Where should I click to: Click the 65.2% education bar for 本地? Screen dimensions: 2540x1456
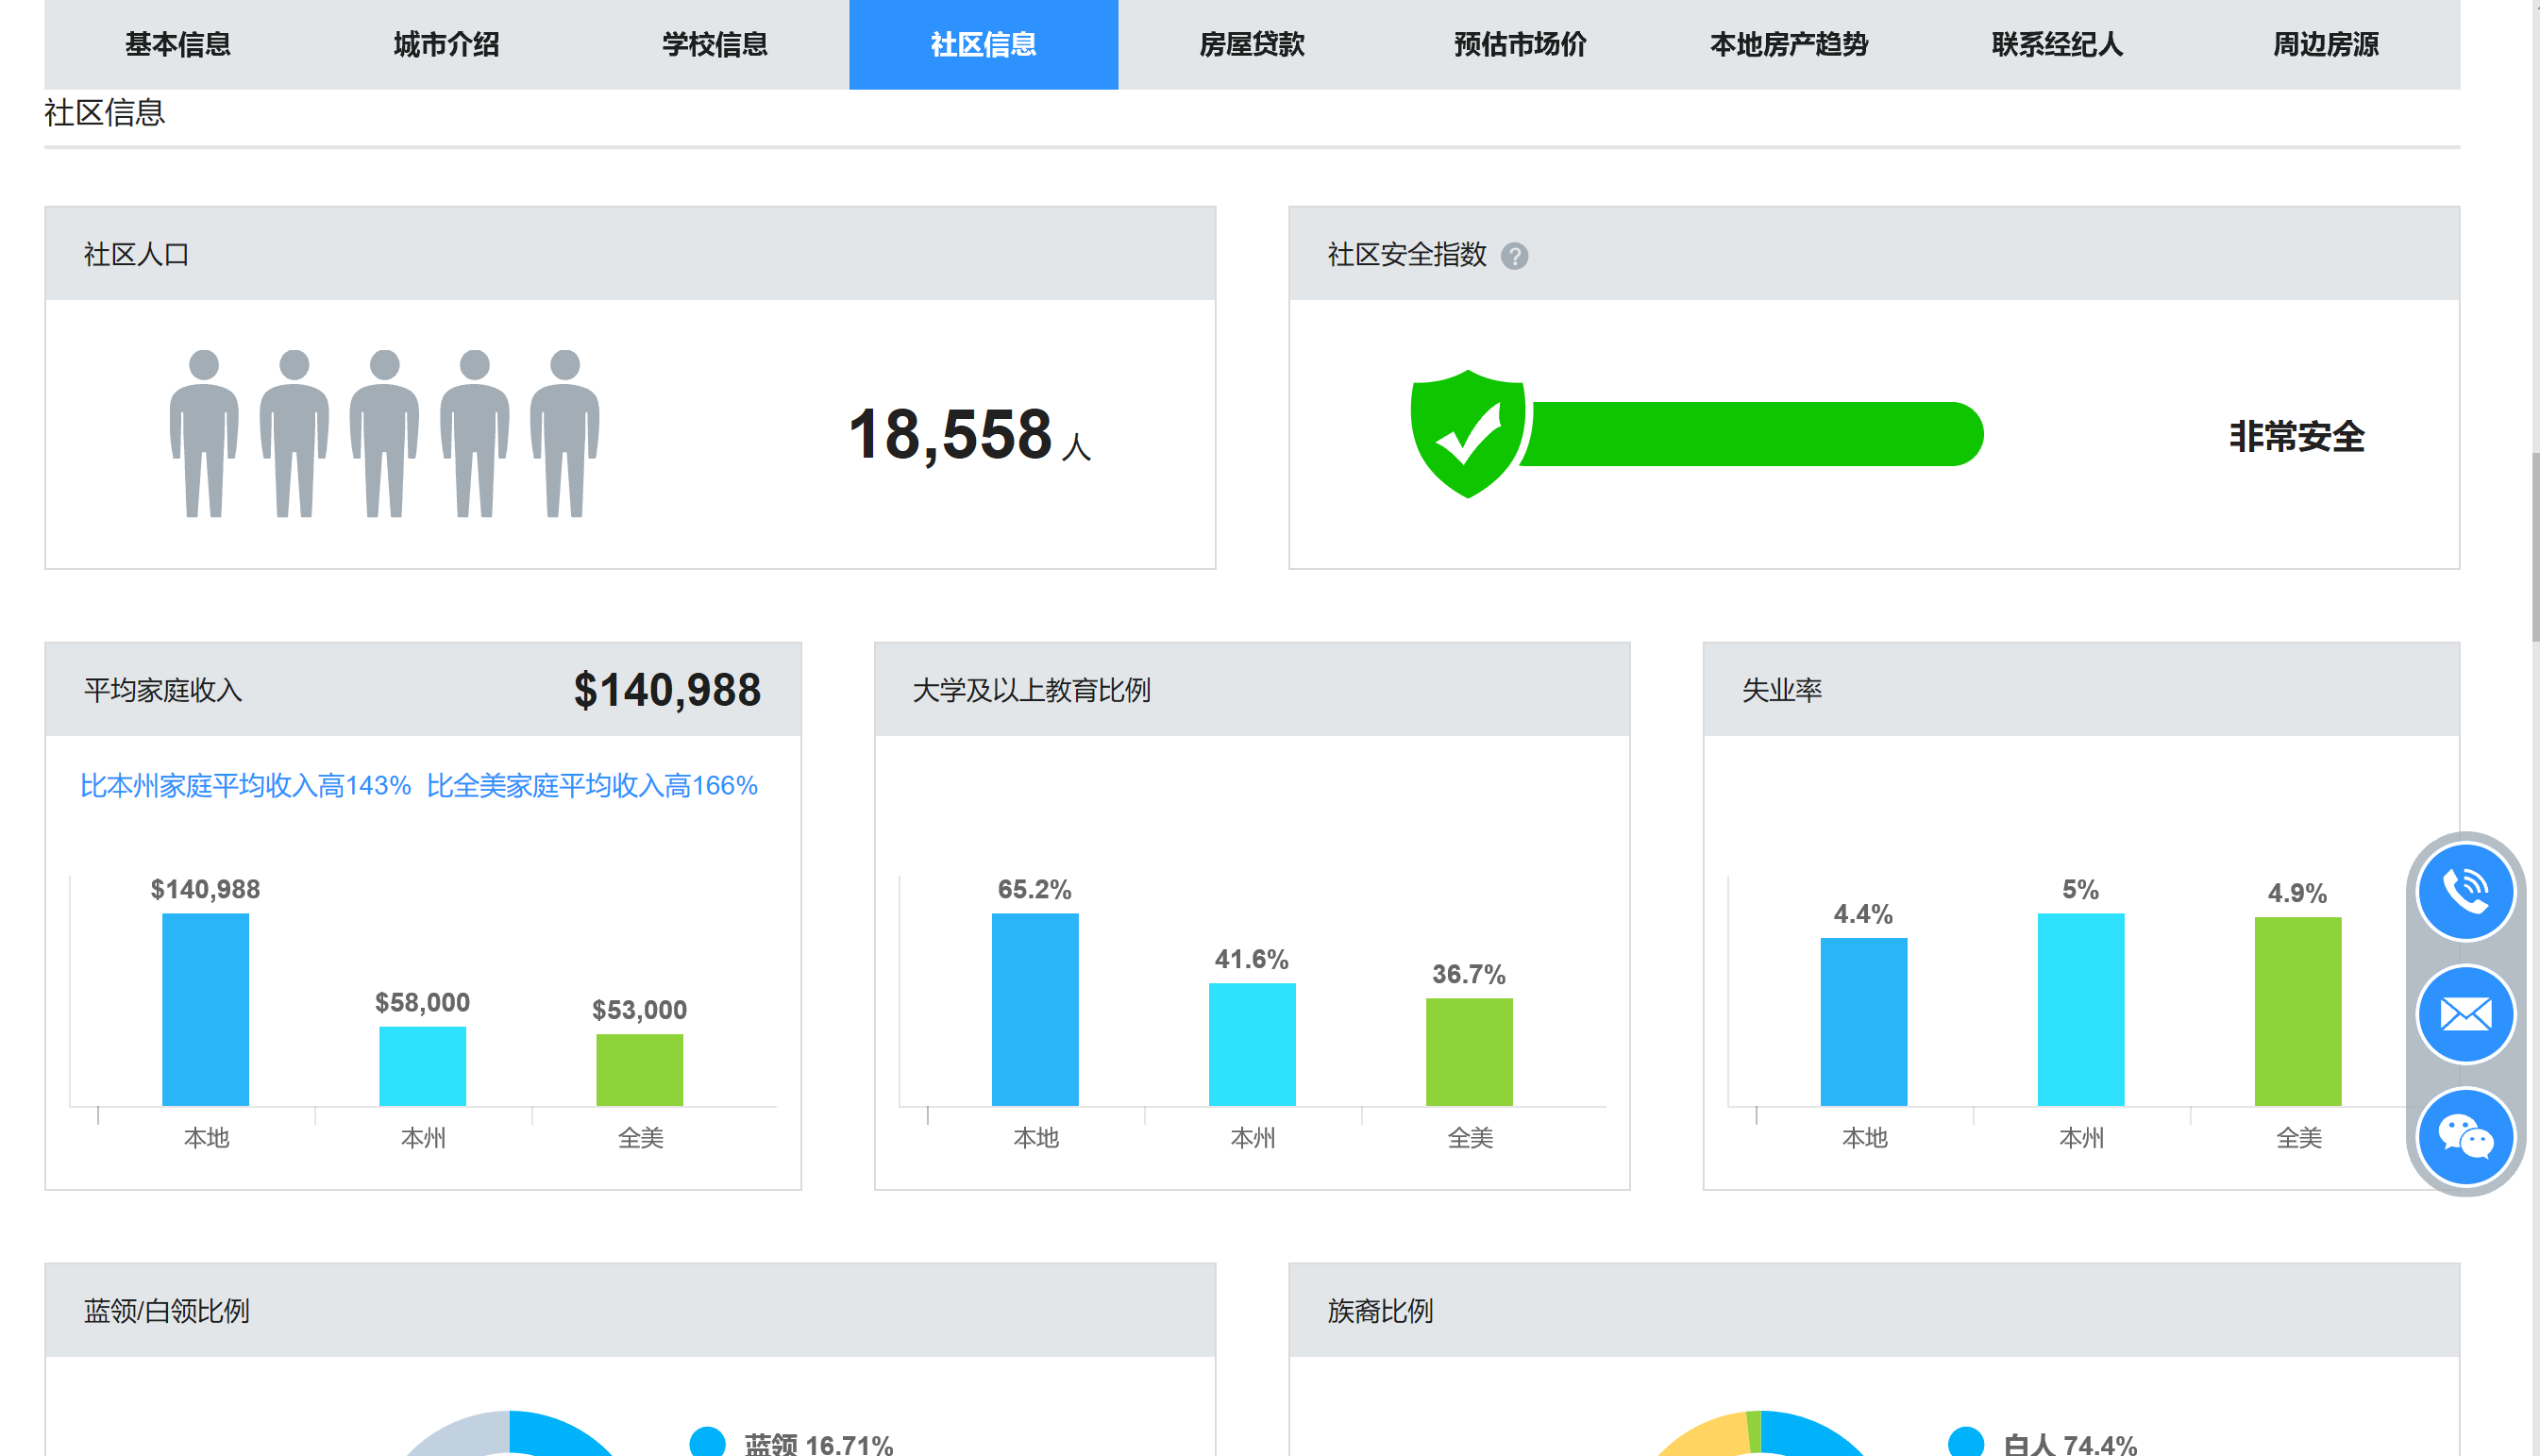[x=1035, y=1009]
